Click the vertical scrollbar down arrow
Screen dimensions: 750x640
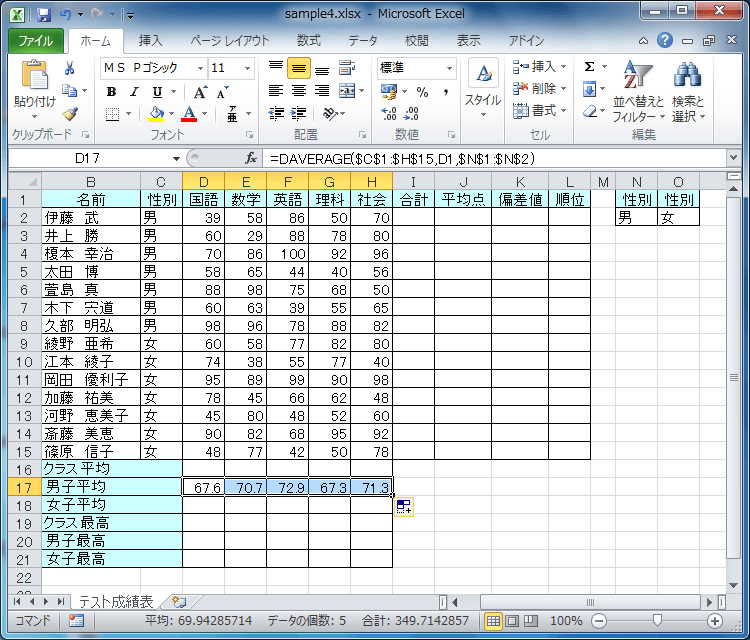pyautogui.click(x=733, y=585)
